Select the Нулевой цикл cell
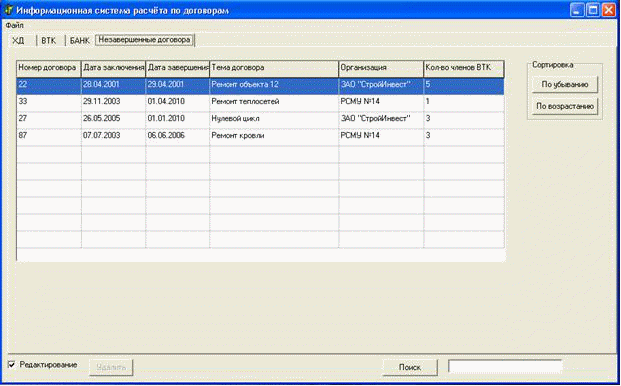The height and width of the screenshot is (386, 621). (x=274, y=120)
